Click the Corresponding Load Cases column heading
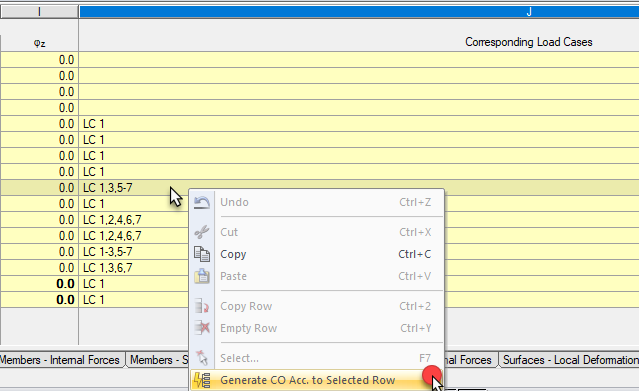Image resolution: width=639 pixels, height=391 pixels. coord(529,42)
